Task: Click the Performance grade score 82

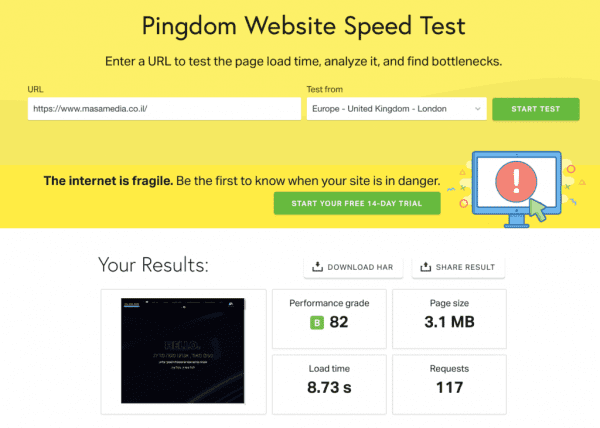Action: click(x=338, y=321)
